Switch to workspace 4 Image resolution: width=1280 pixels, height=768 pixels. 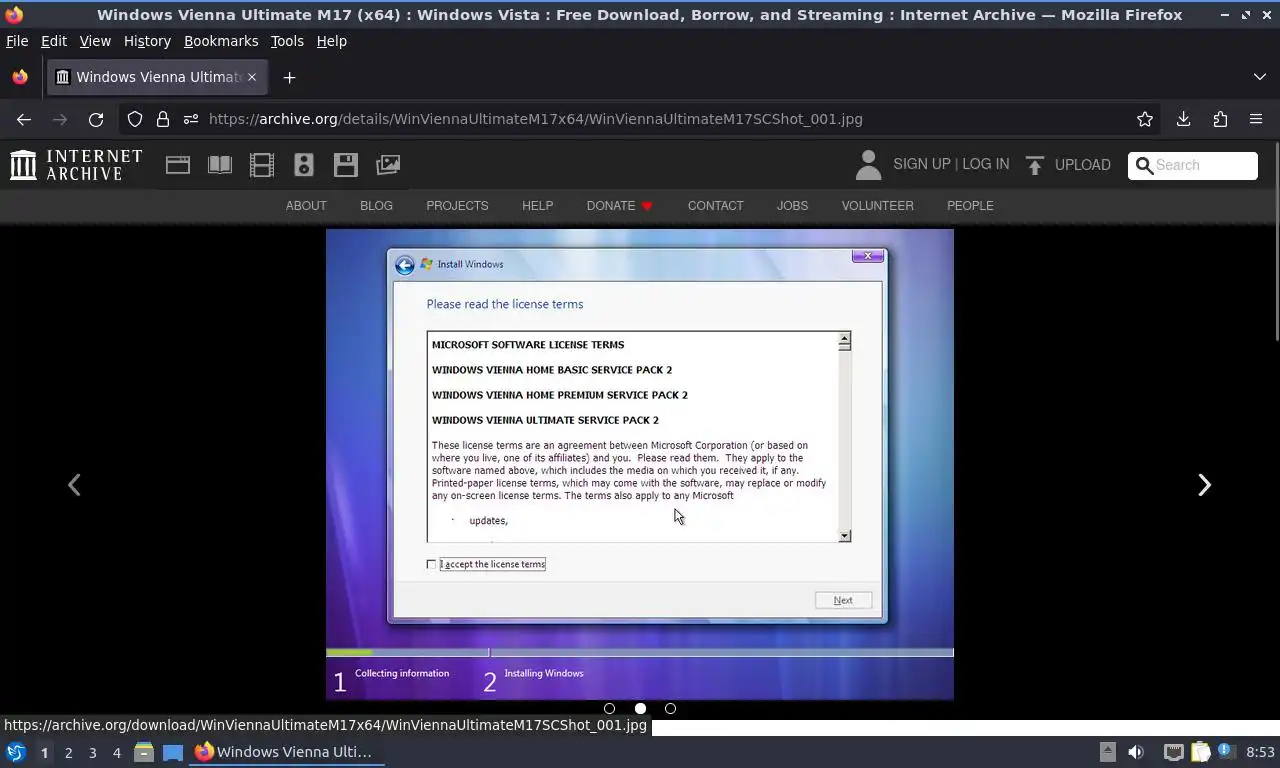pyautogui.click(x=116, y=752)
